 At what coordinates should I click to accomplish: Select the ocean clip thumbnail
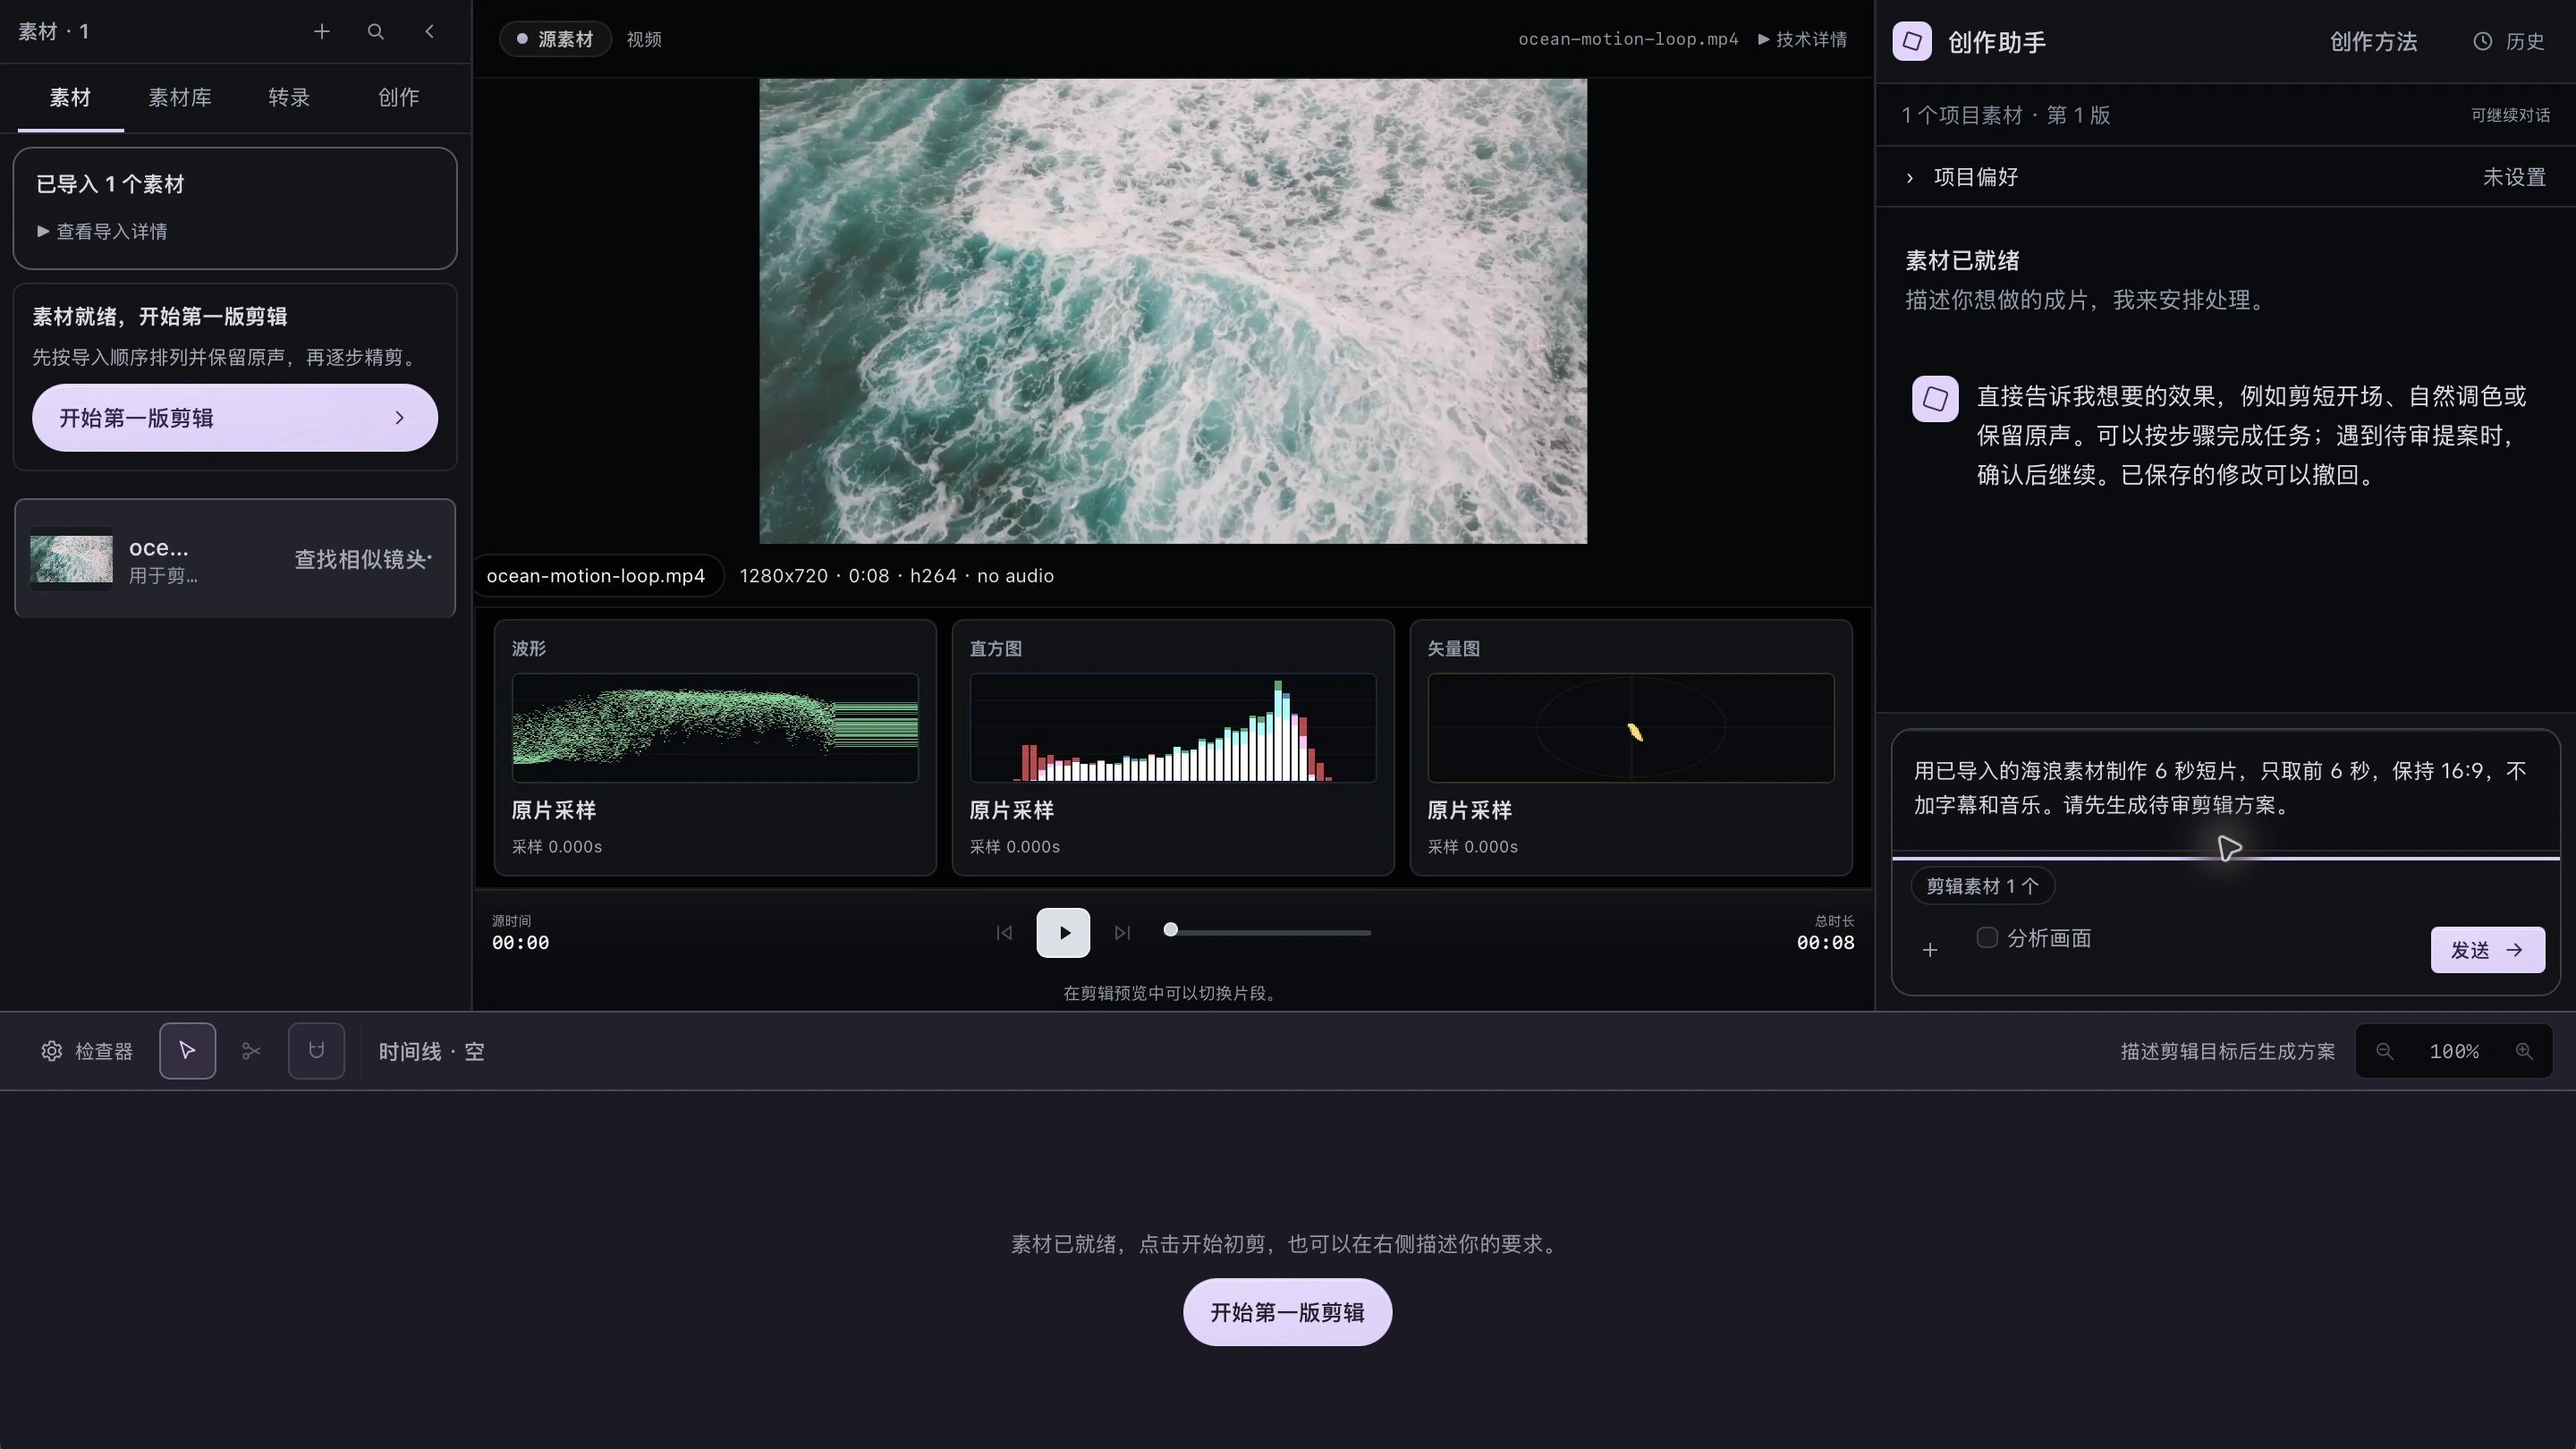point(71,559)
